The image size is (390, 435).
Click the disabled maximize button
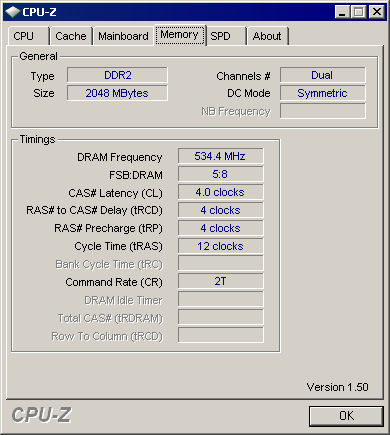(359, 12)
